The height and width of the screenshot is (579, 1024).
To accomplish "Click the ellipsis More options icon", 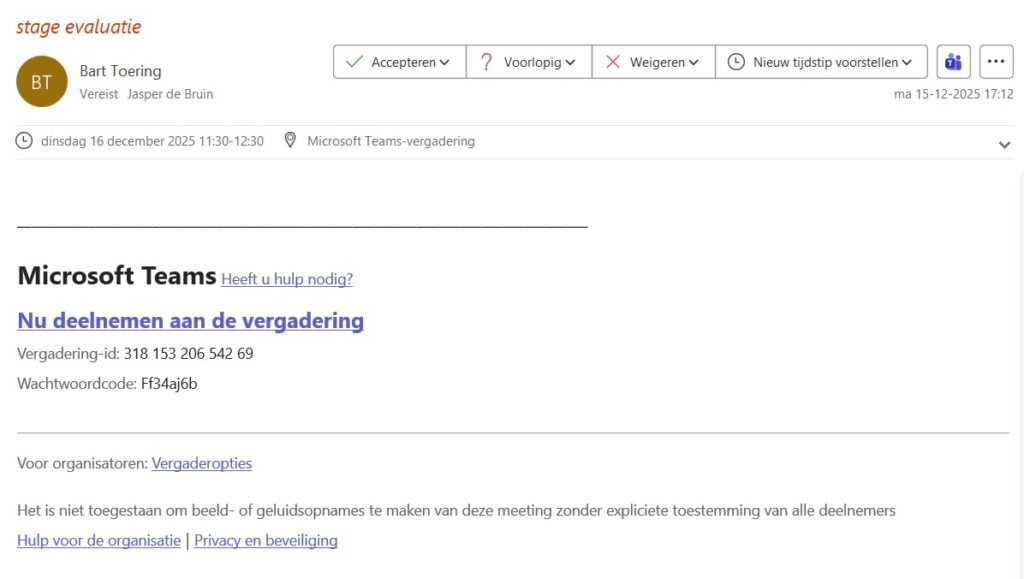I will (996, 61).
